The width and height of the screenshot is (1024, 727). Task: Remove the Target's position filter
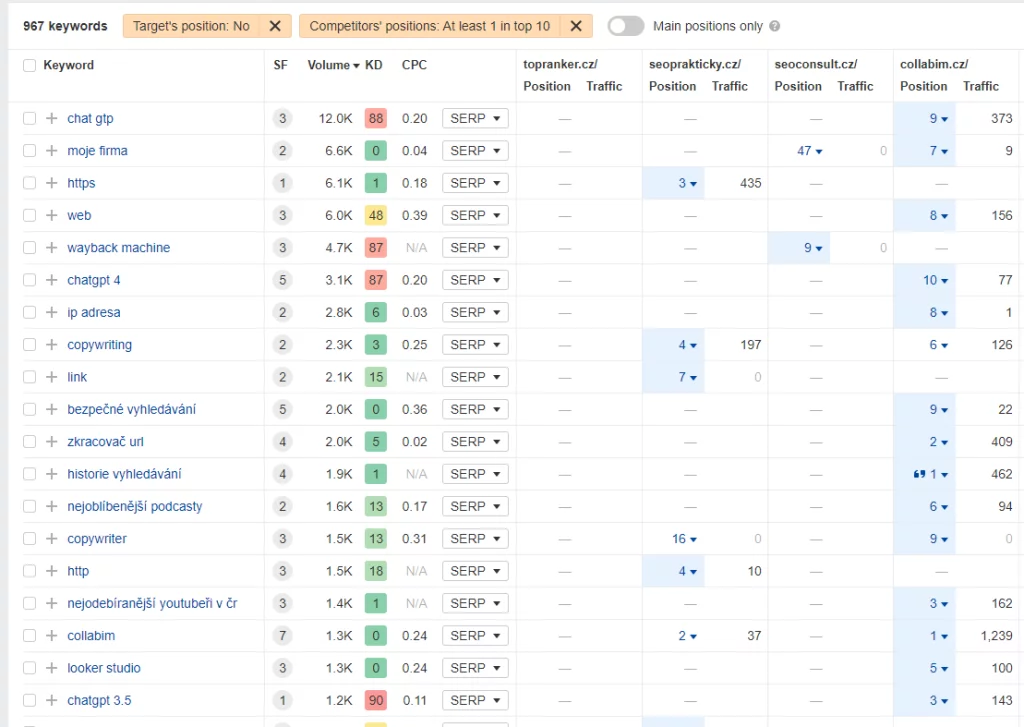click(x=275, y=26)
